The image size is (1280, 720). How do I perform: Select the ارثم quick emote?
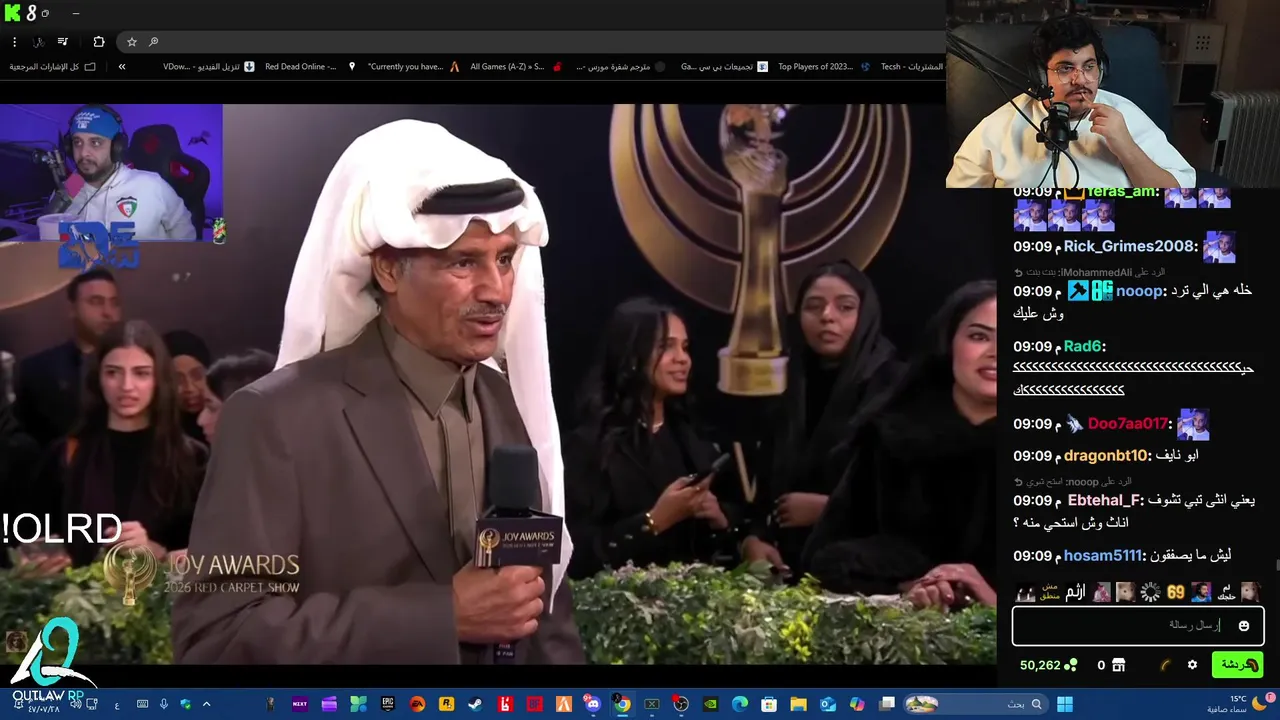1075,592
